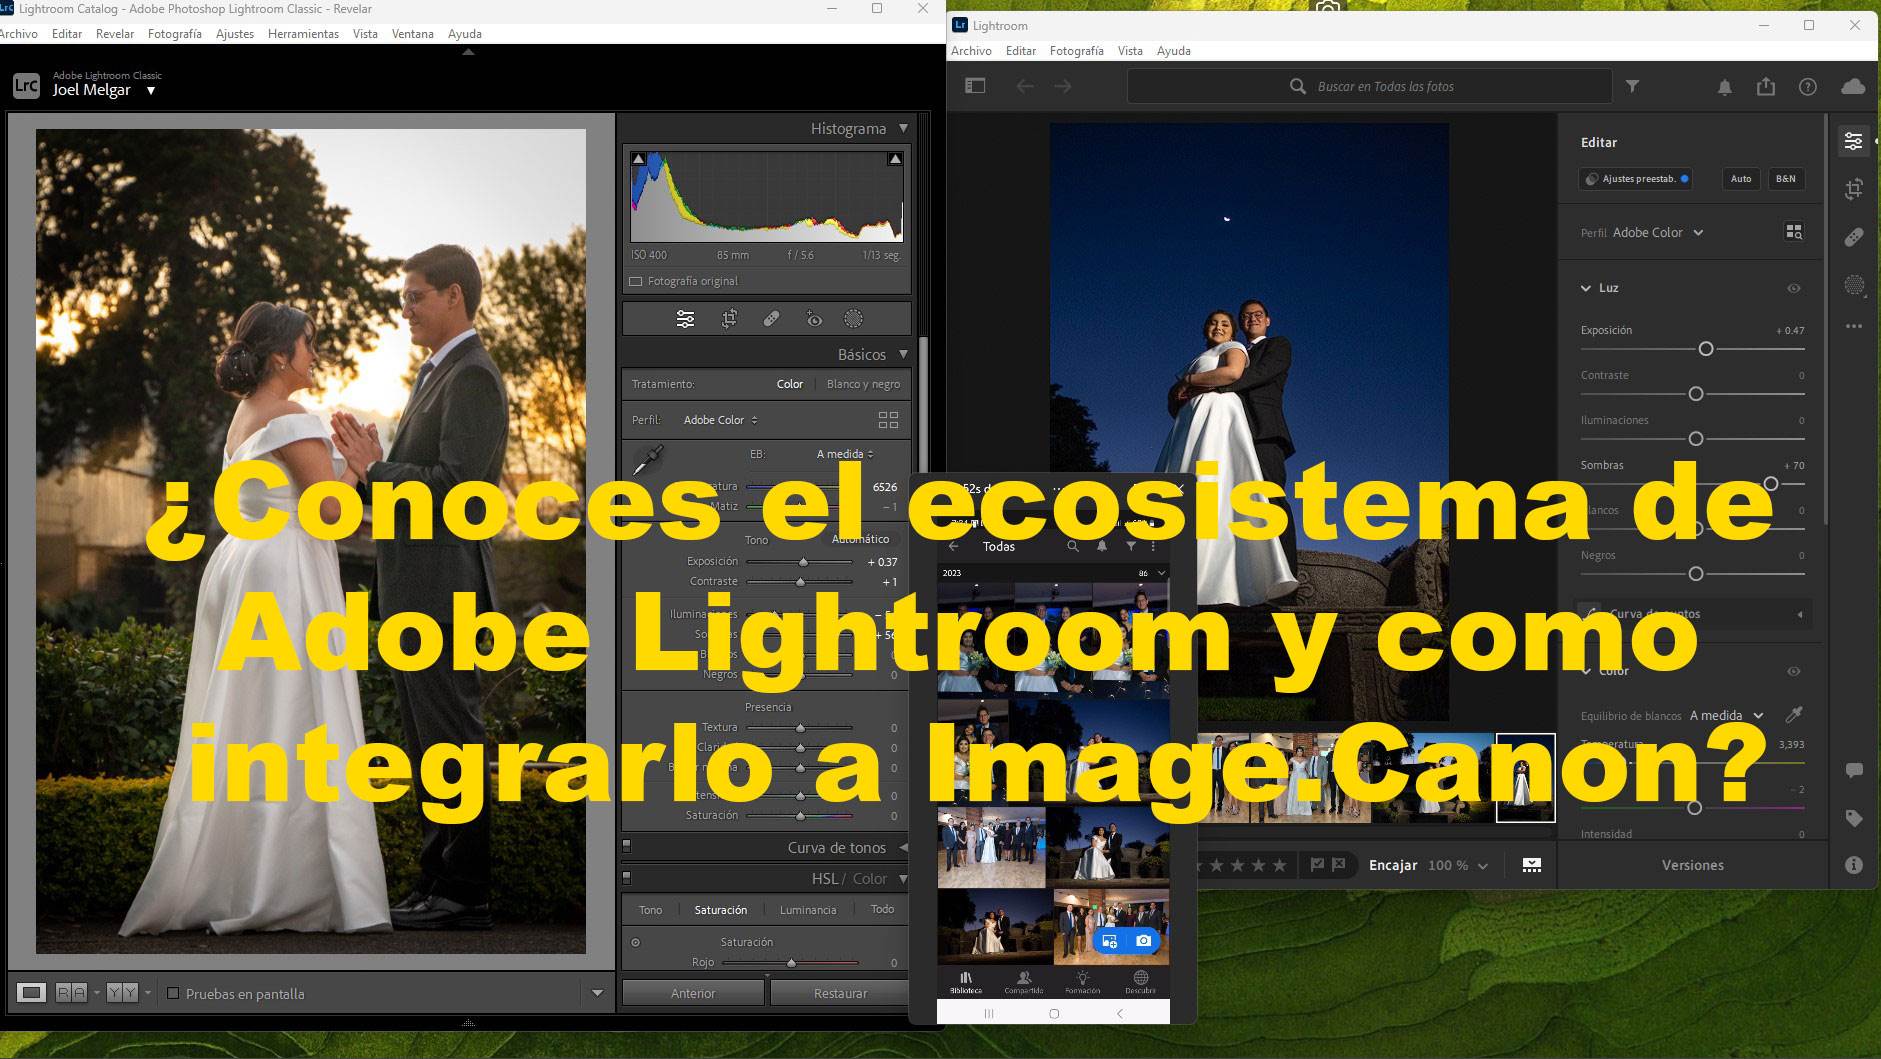Image resolution: width=1881 pixels, height=1059 pixels.
Task: Select the Red eye correction tool in Lightroom Classic
Action: 814,319
